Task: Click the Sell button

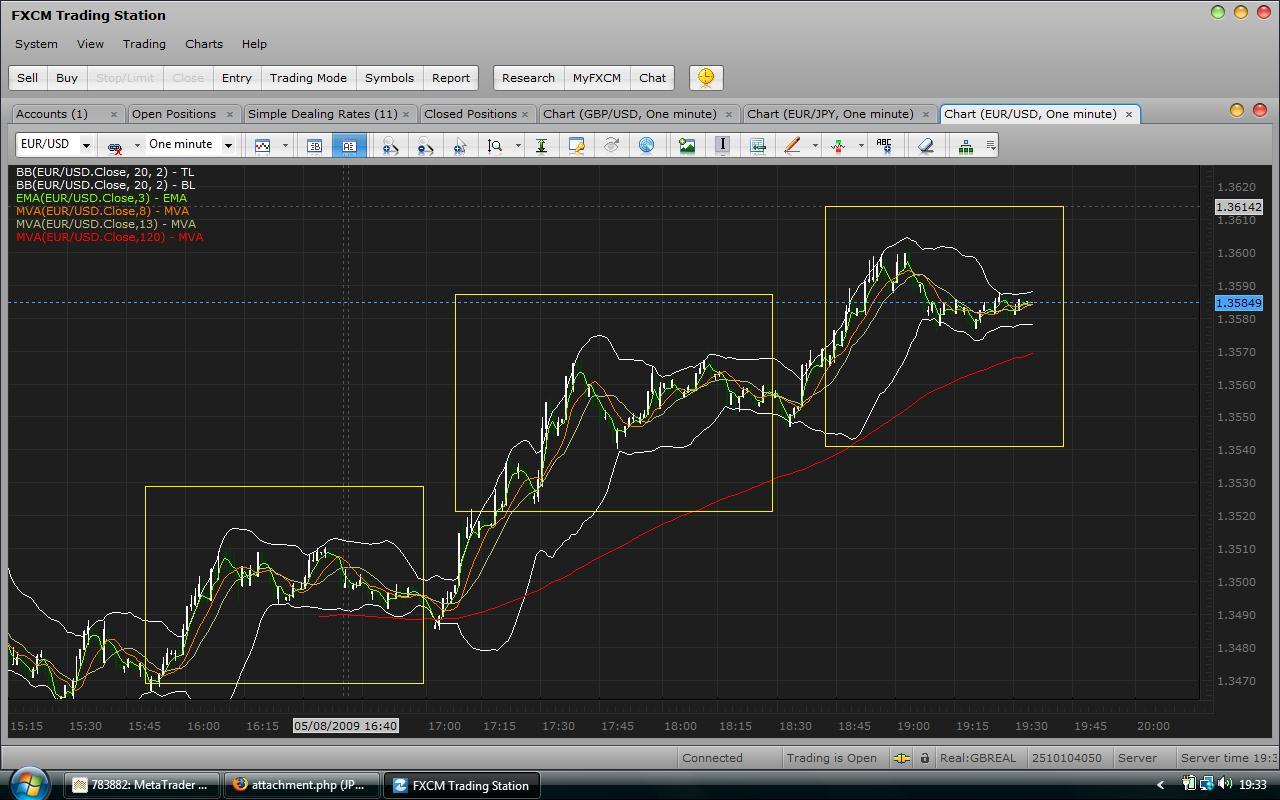Action: tap(28, 78)
